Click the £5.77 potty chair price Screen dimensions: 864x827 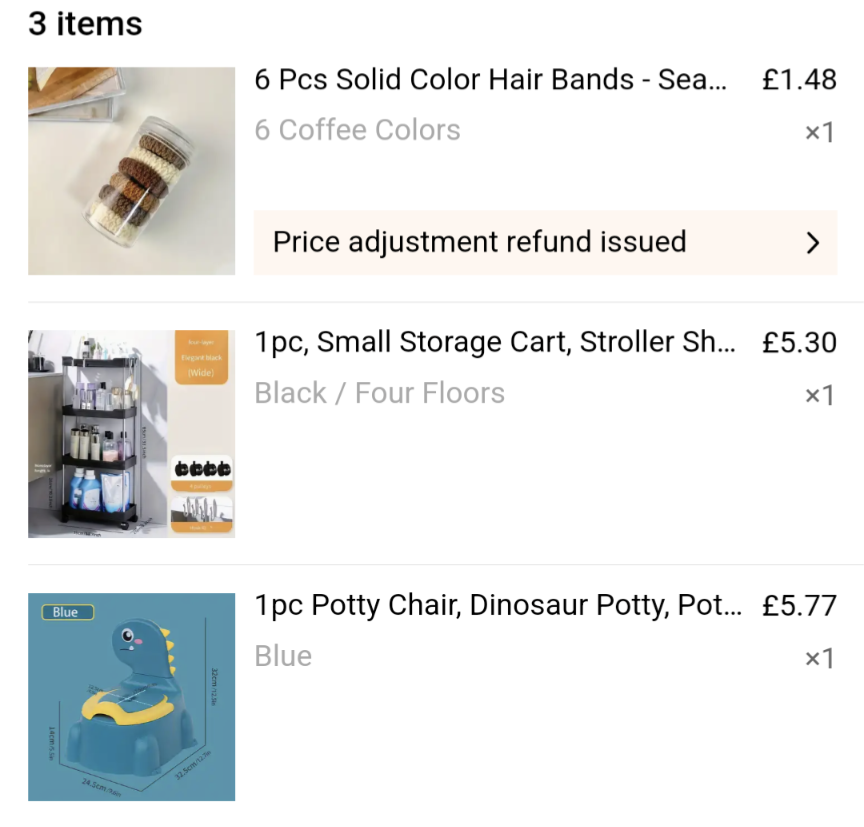point(798,605)
